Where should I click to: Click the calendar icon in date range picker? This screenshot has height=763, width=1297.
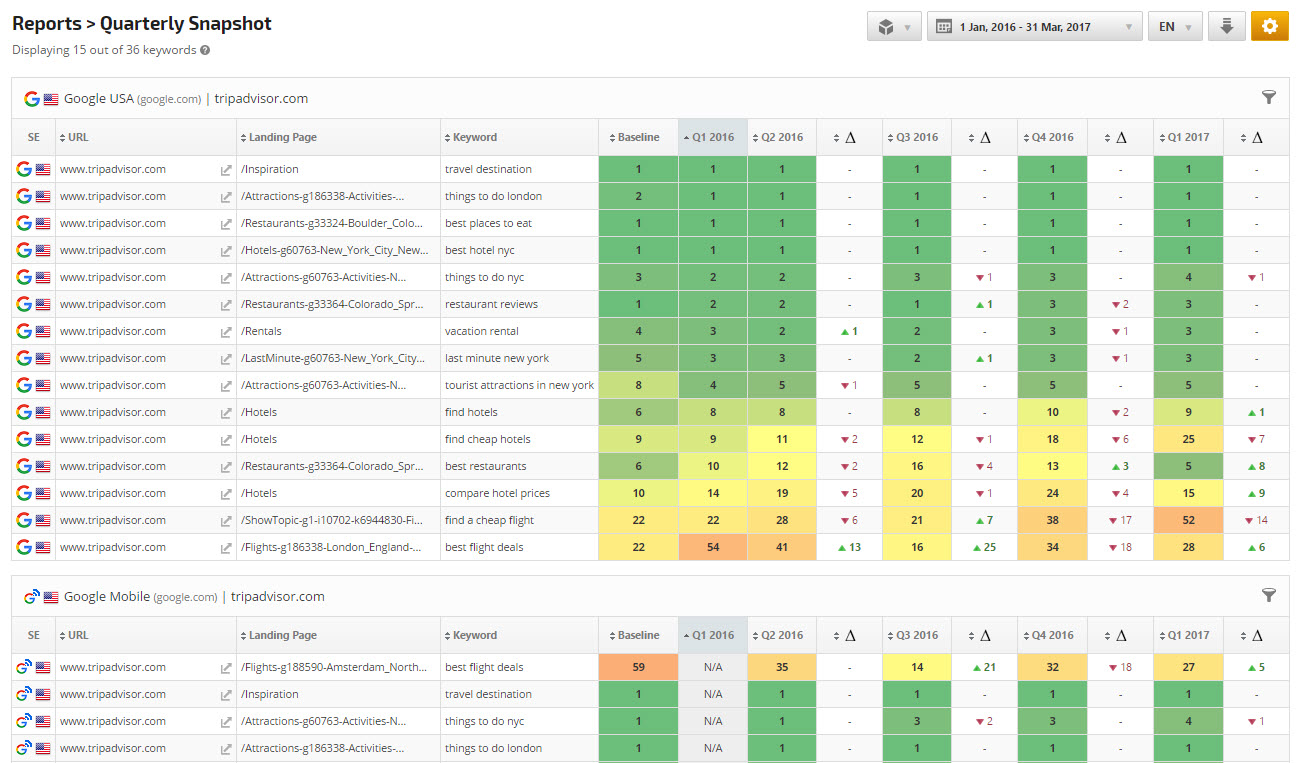tap(943, 27)
